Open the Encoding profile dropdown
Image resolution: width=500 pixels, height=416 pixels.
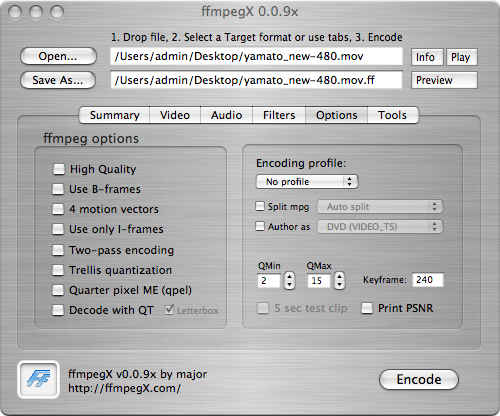(x=307, y=182)
